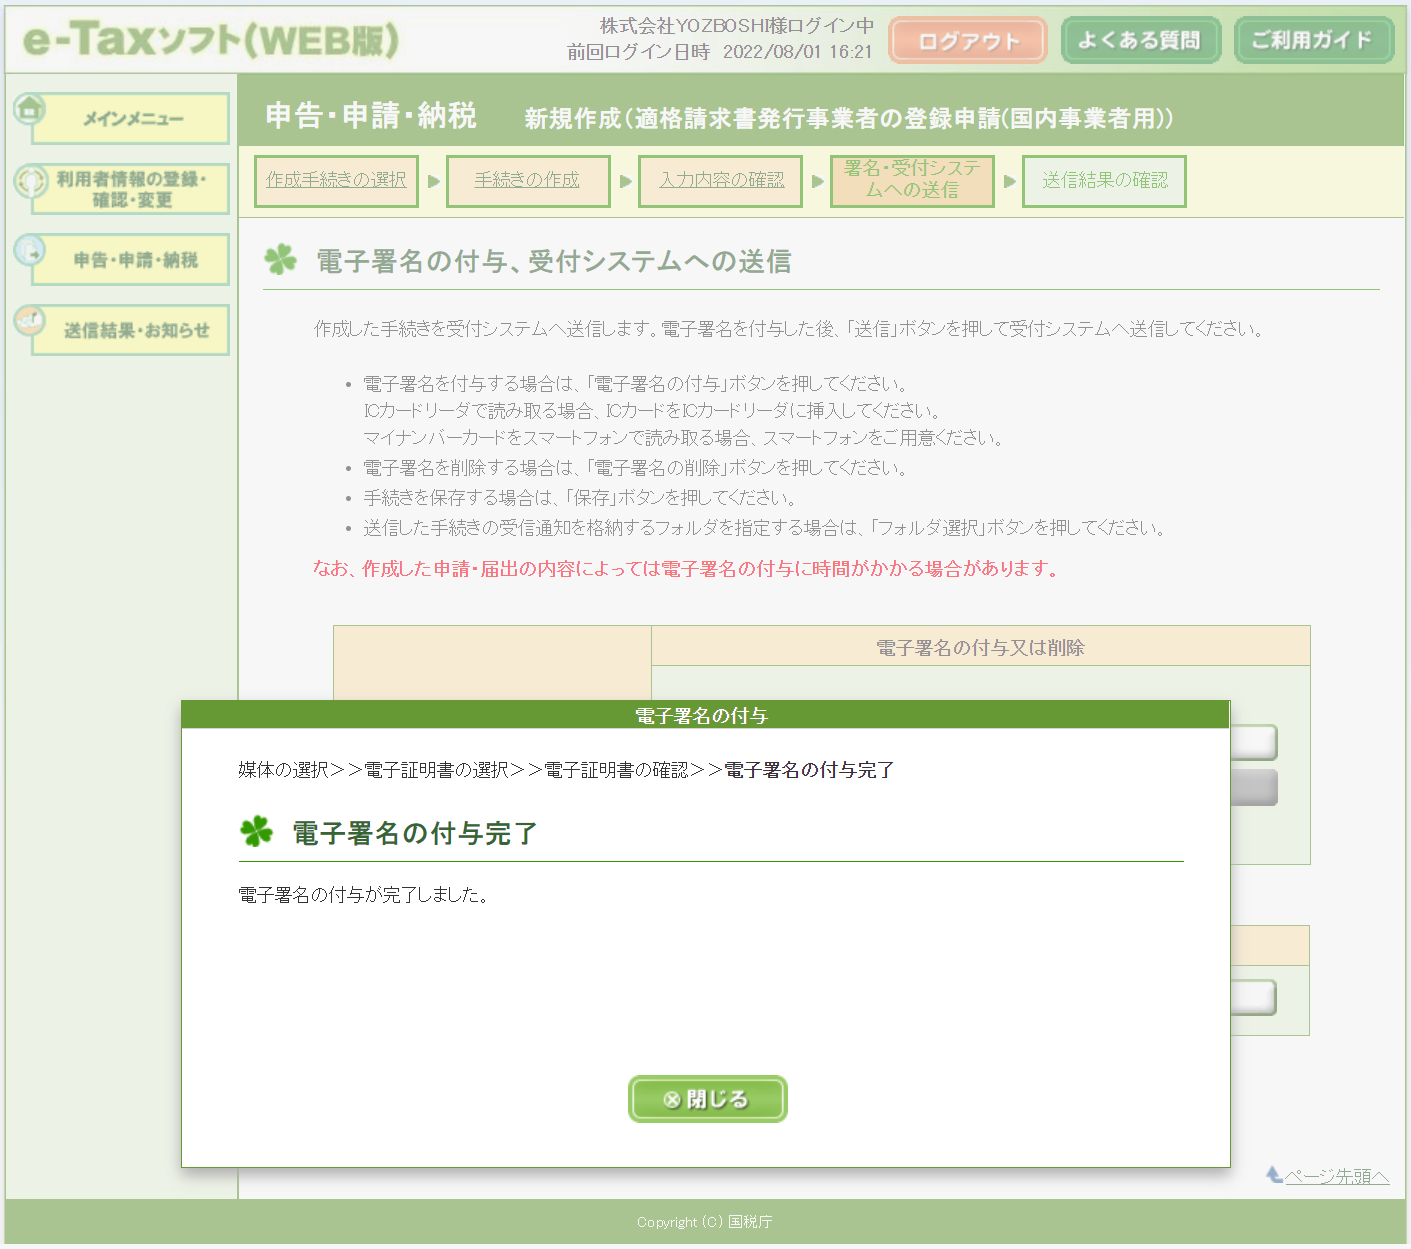
Task: Click the clover icon beside 電子署名の付与完了
Action: point(257,831)
